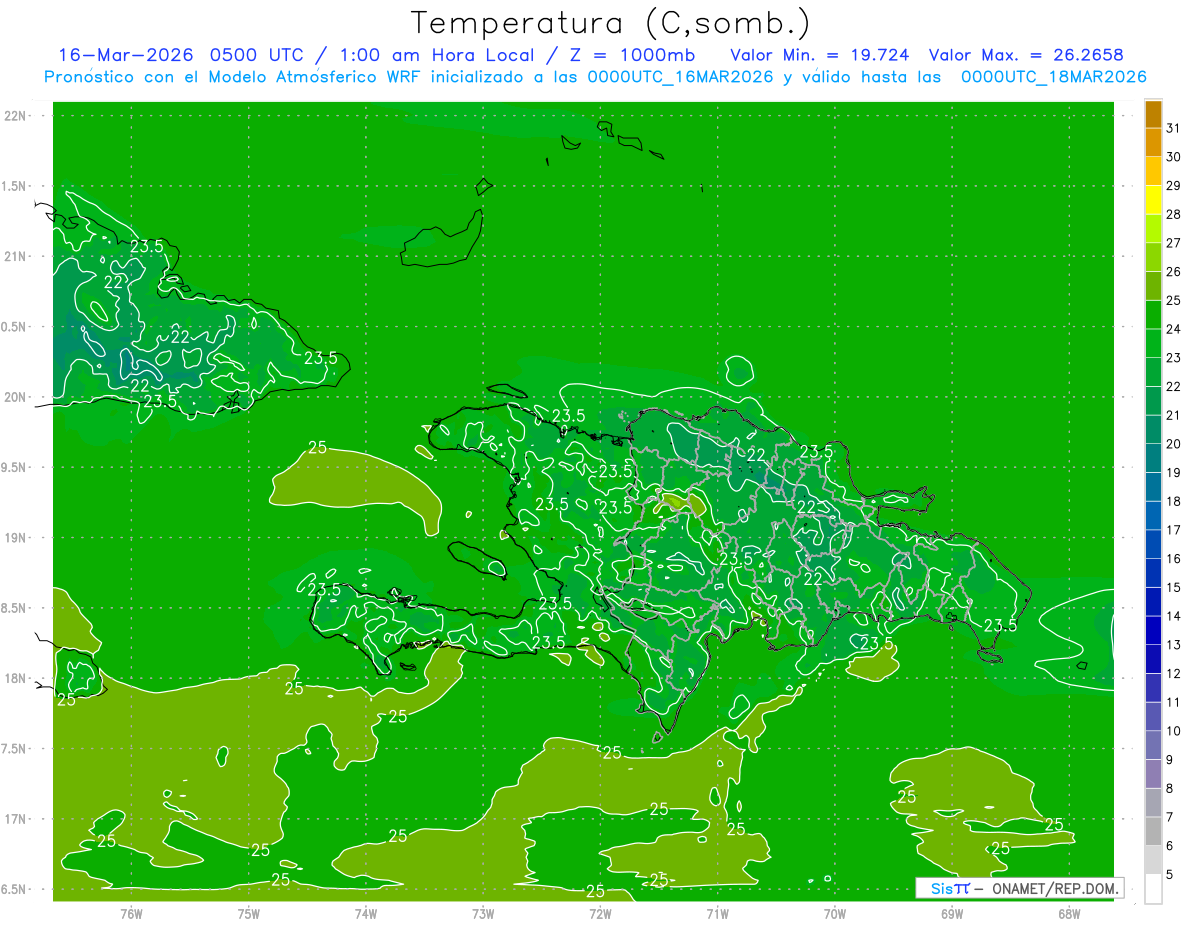Click the "21N" latitude axis label
The height and width of the screenshot is (927, 1200).
point(15,256)
